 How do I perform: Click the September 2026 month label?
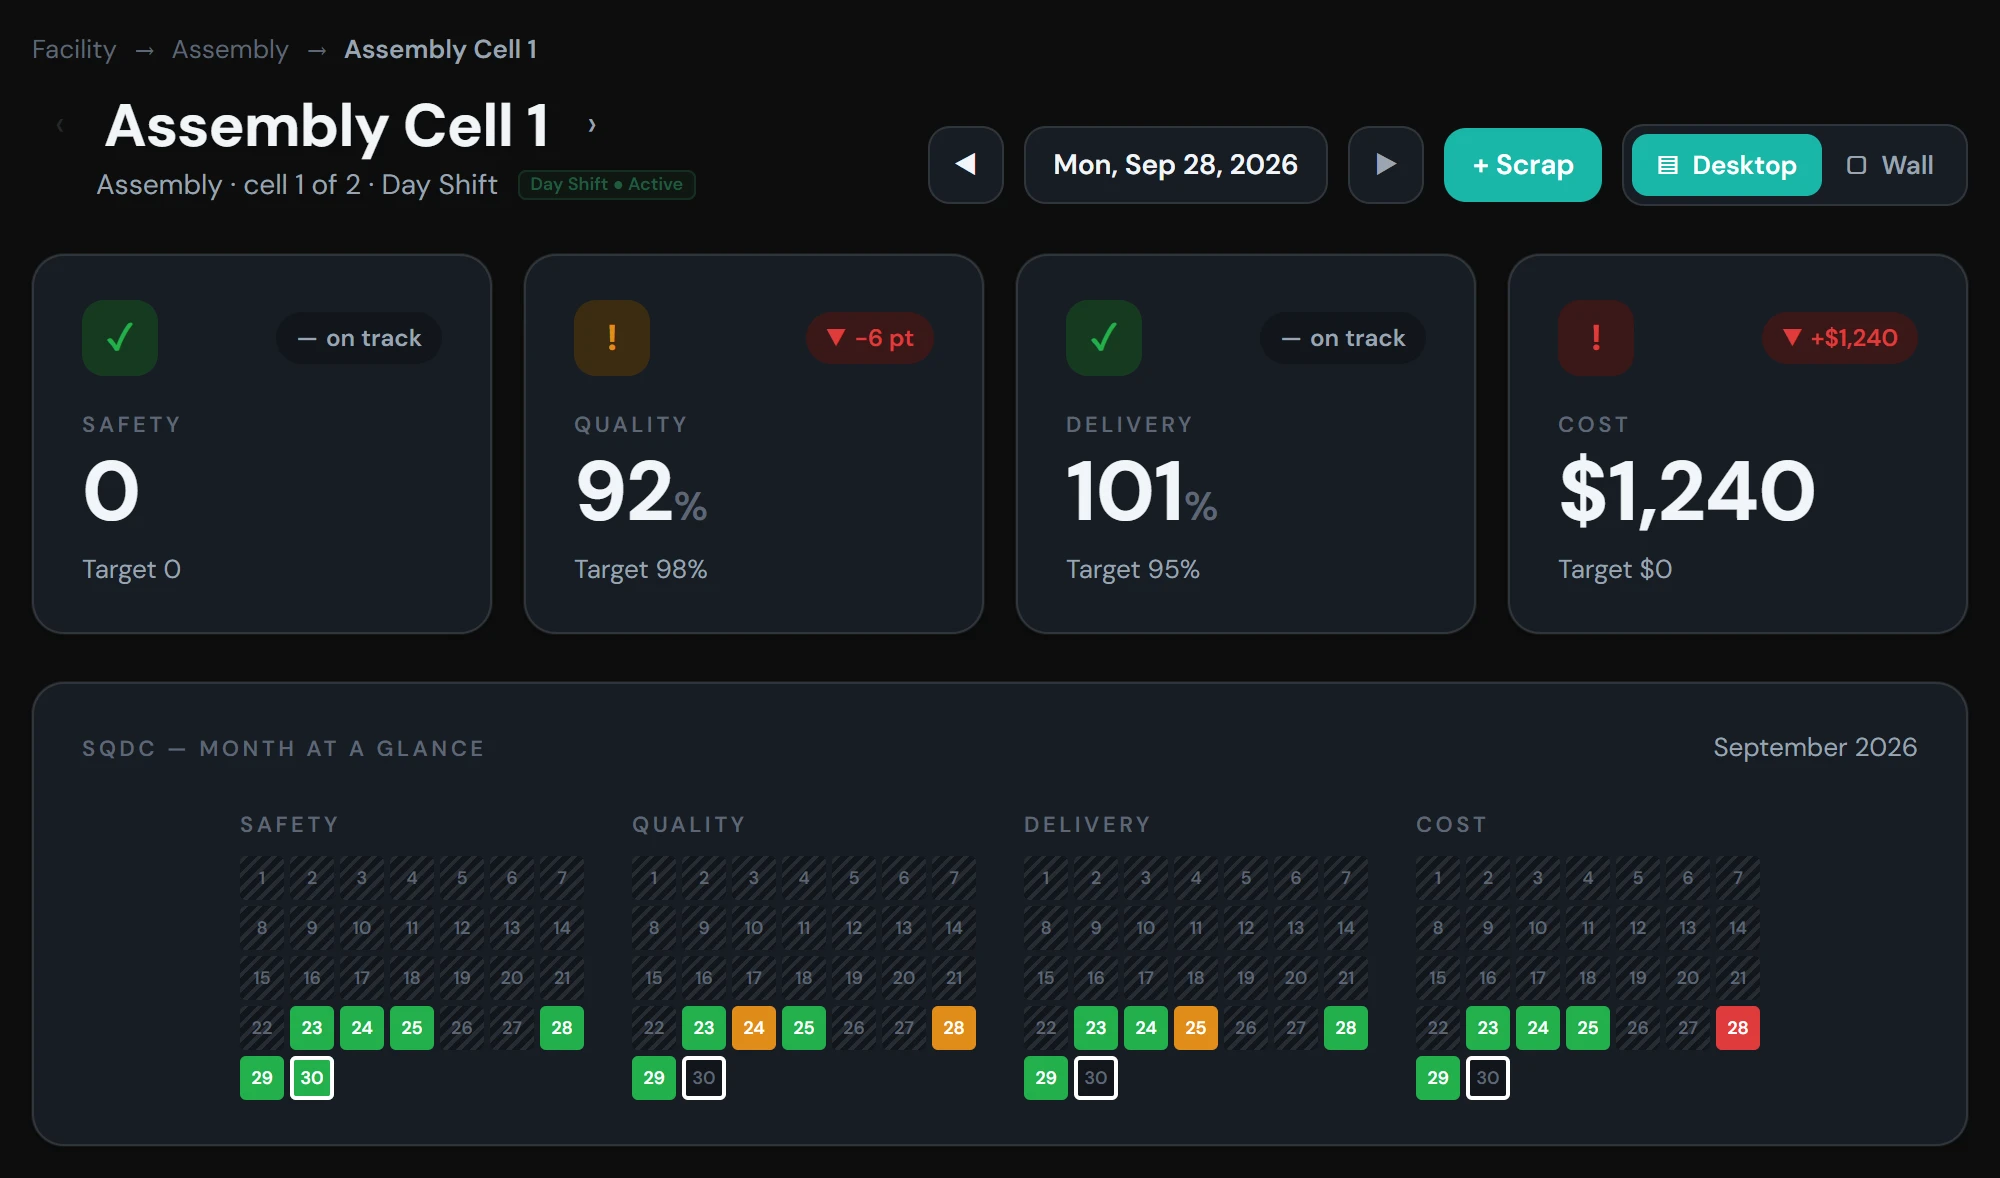1815,747
